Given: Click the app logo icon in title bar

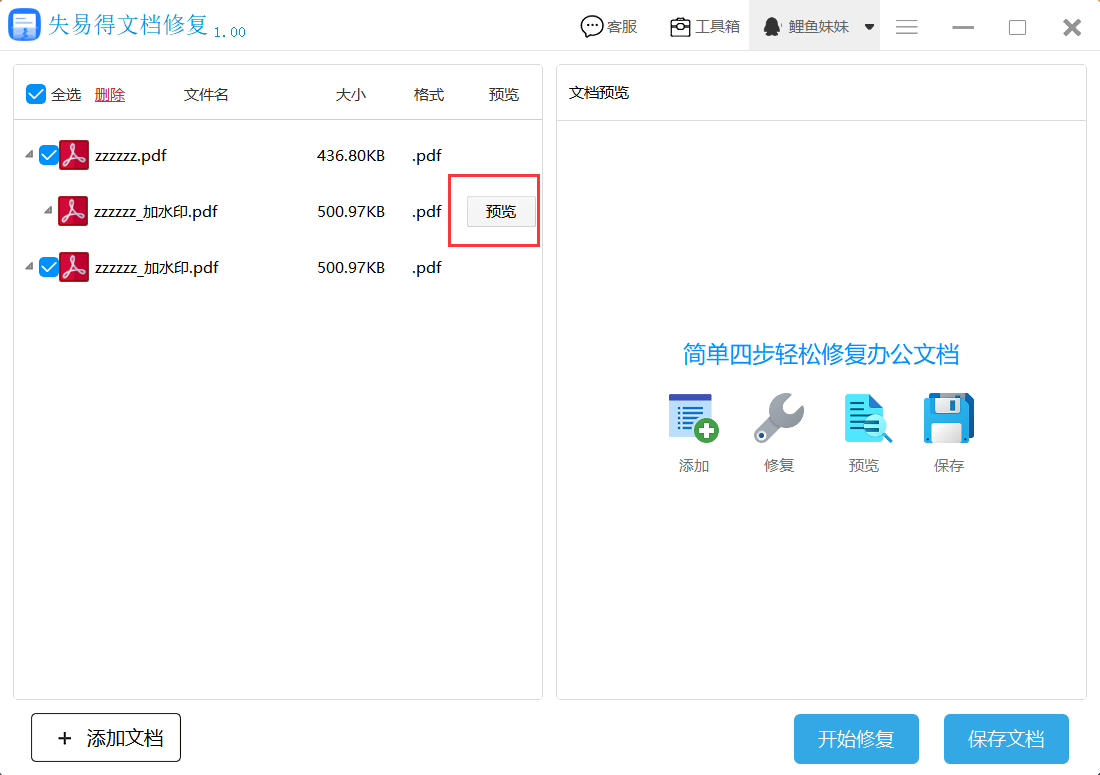Looking at the screenshot, I should pyautogui.click(x=24, y=25).
